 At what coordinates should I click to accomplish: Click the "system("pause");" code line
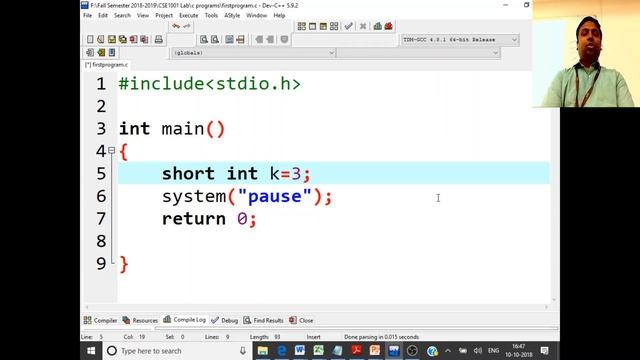[x=247, y=197]
